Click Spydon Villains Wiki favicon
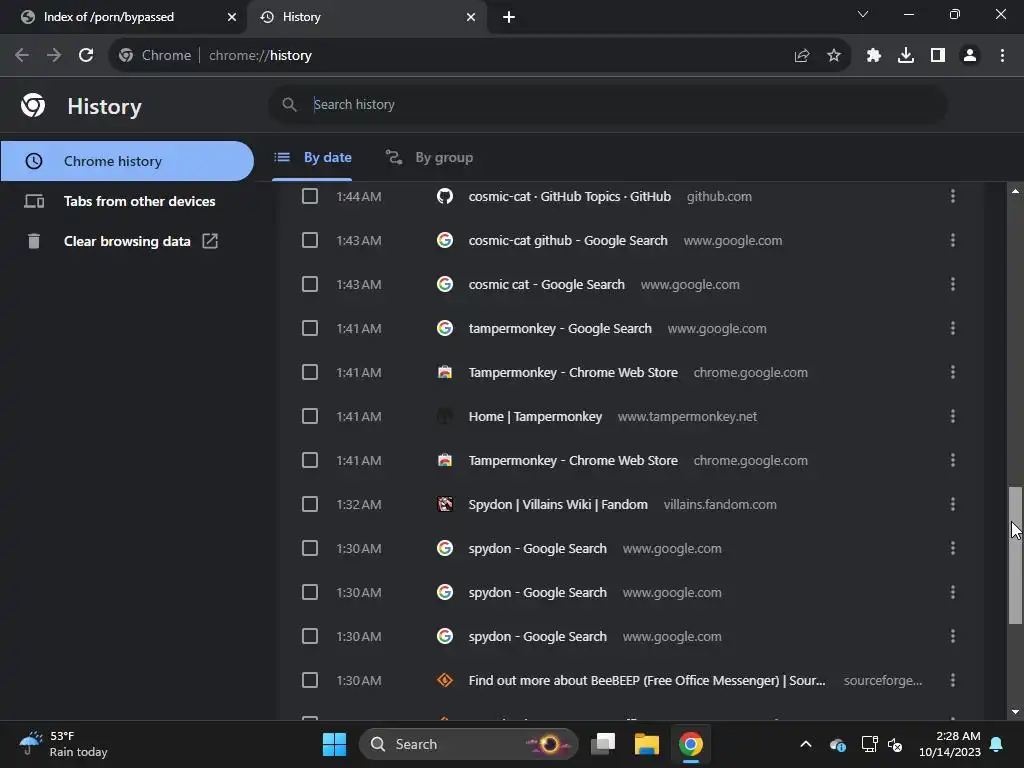The height and width of the screenshot is (768, 1024). click(445, 504)
